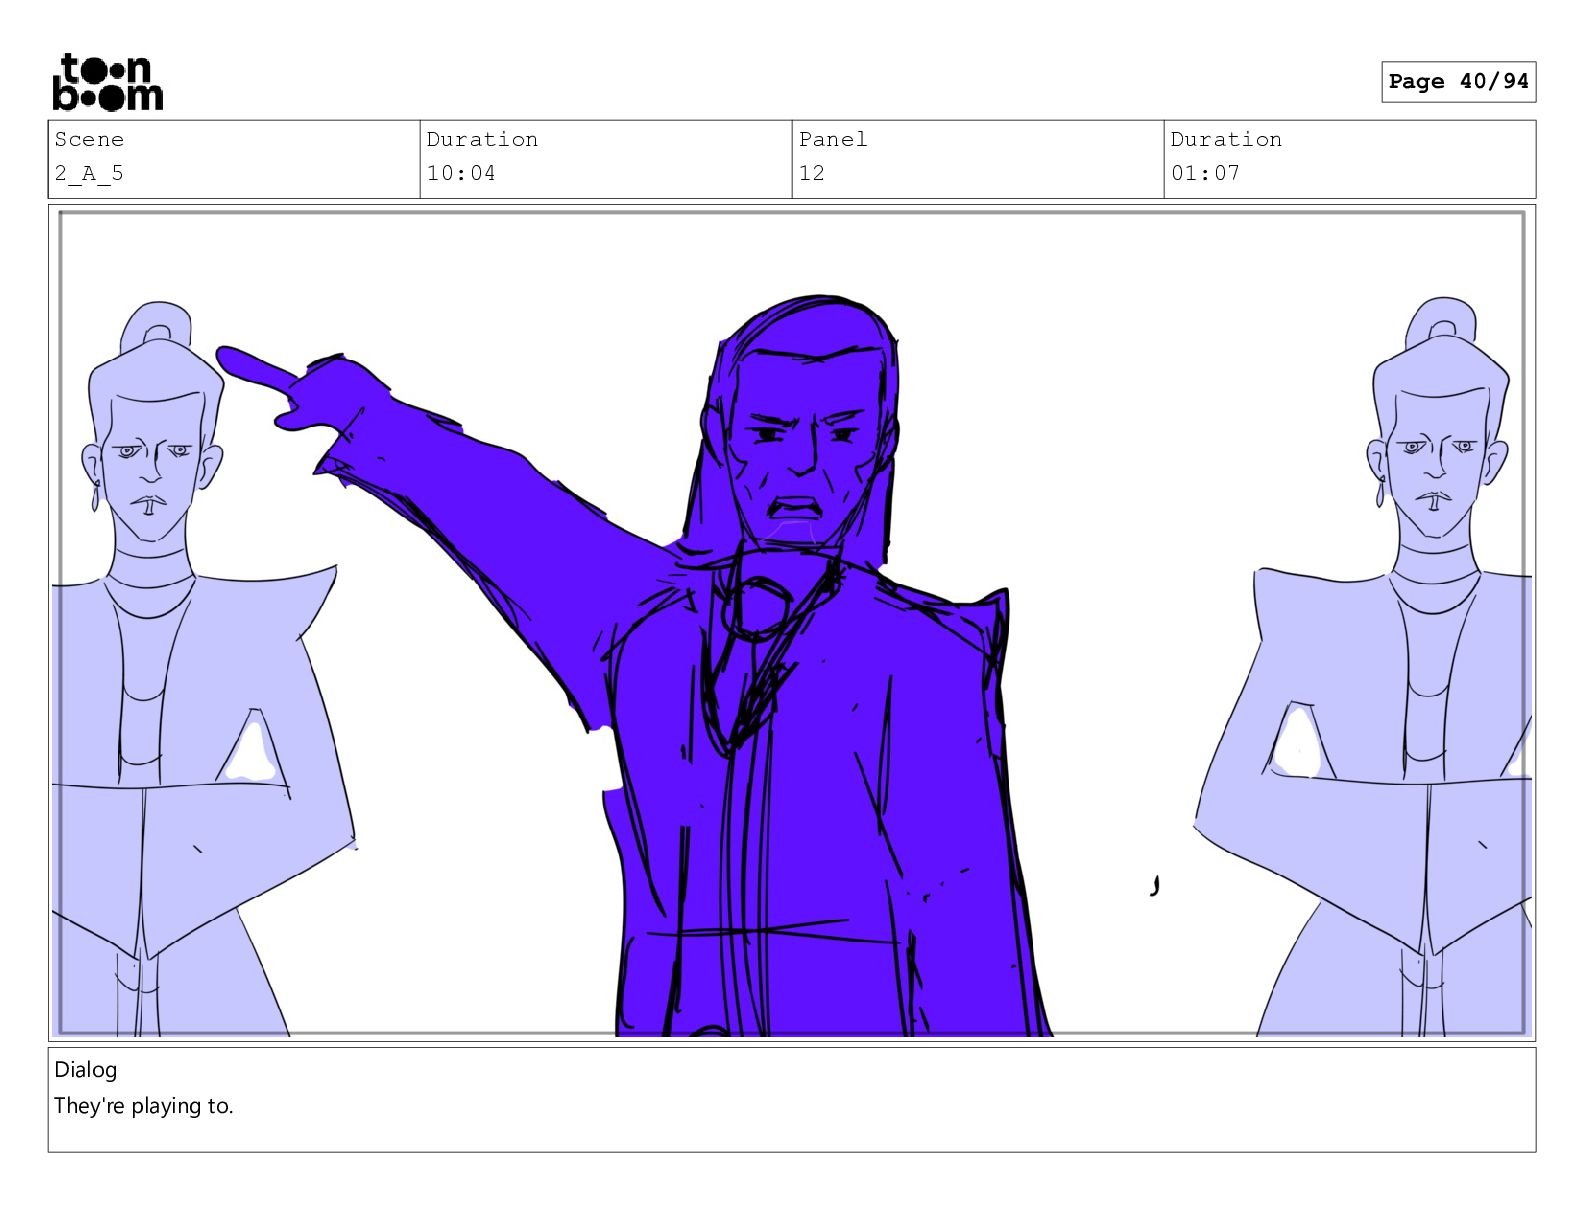Click the storyboard panel drawing of the pointing figure

coord(791,623)
